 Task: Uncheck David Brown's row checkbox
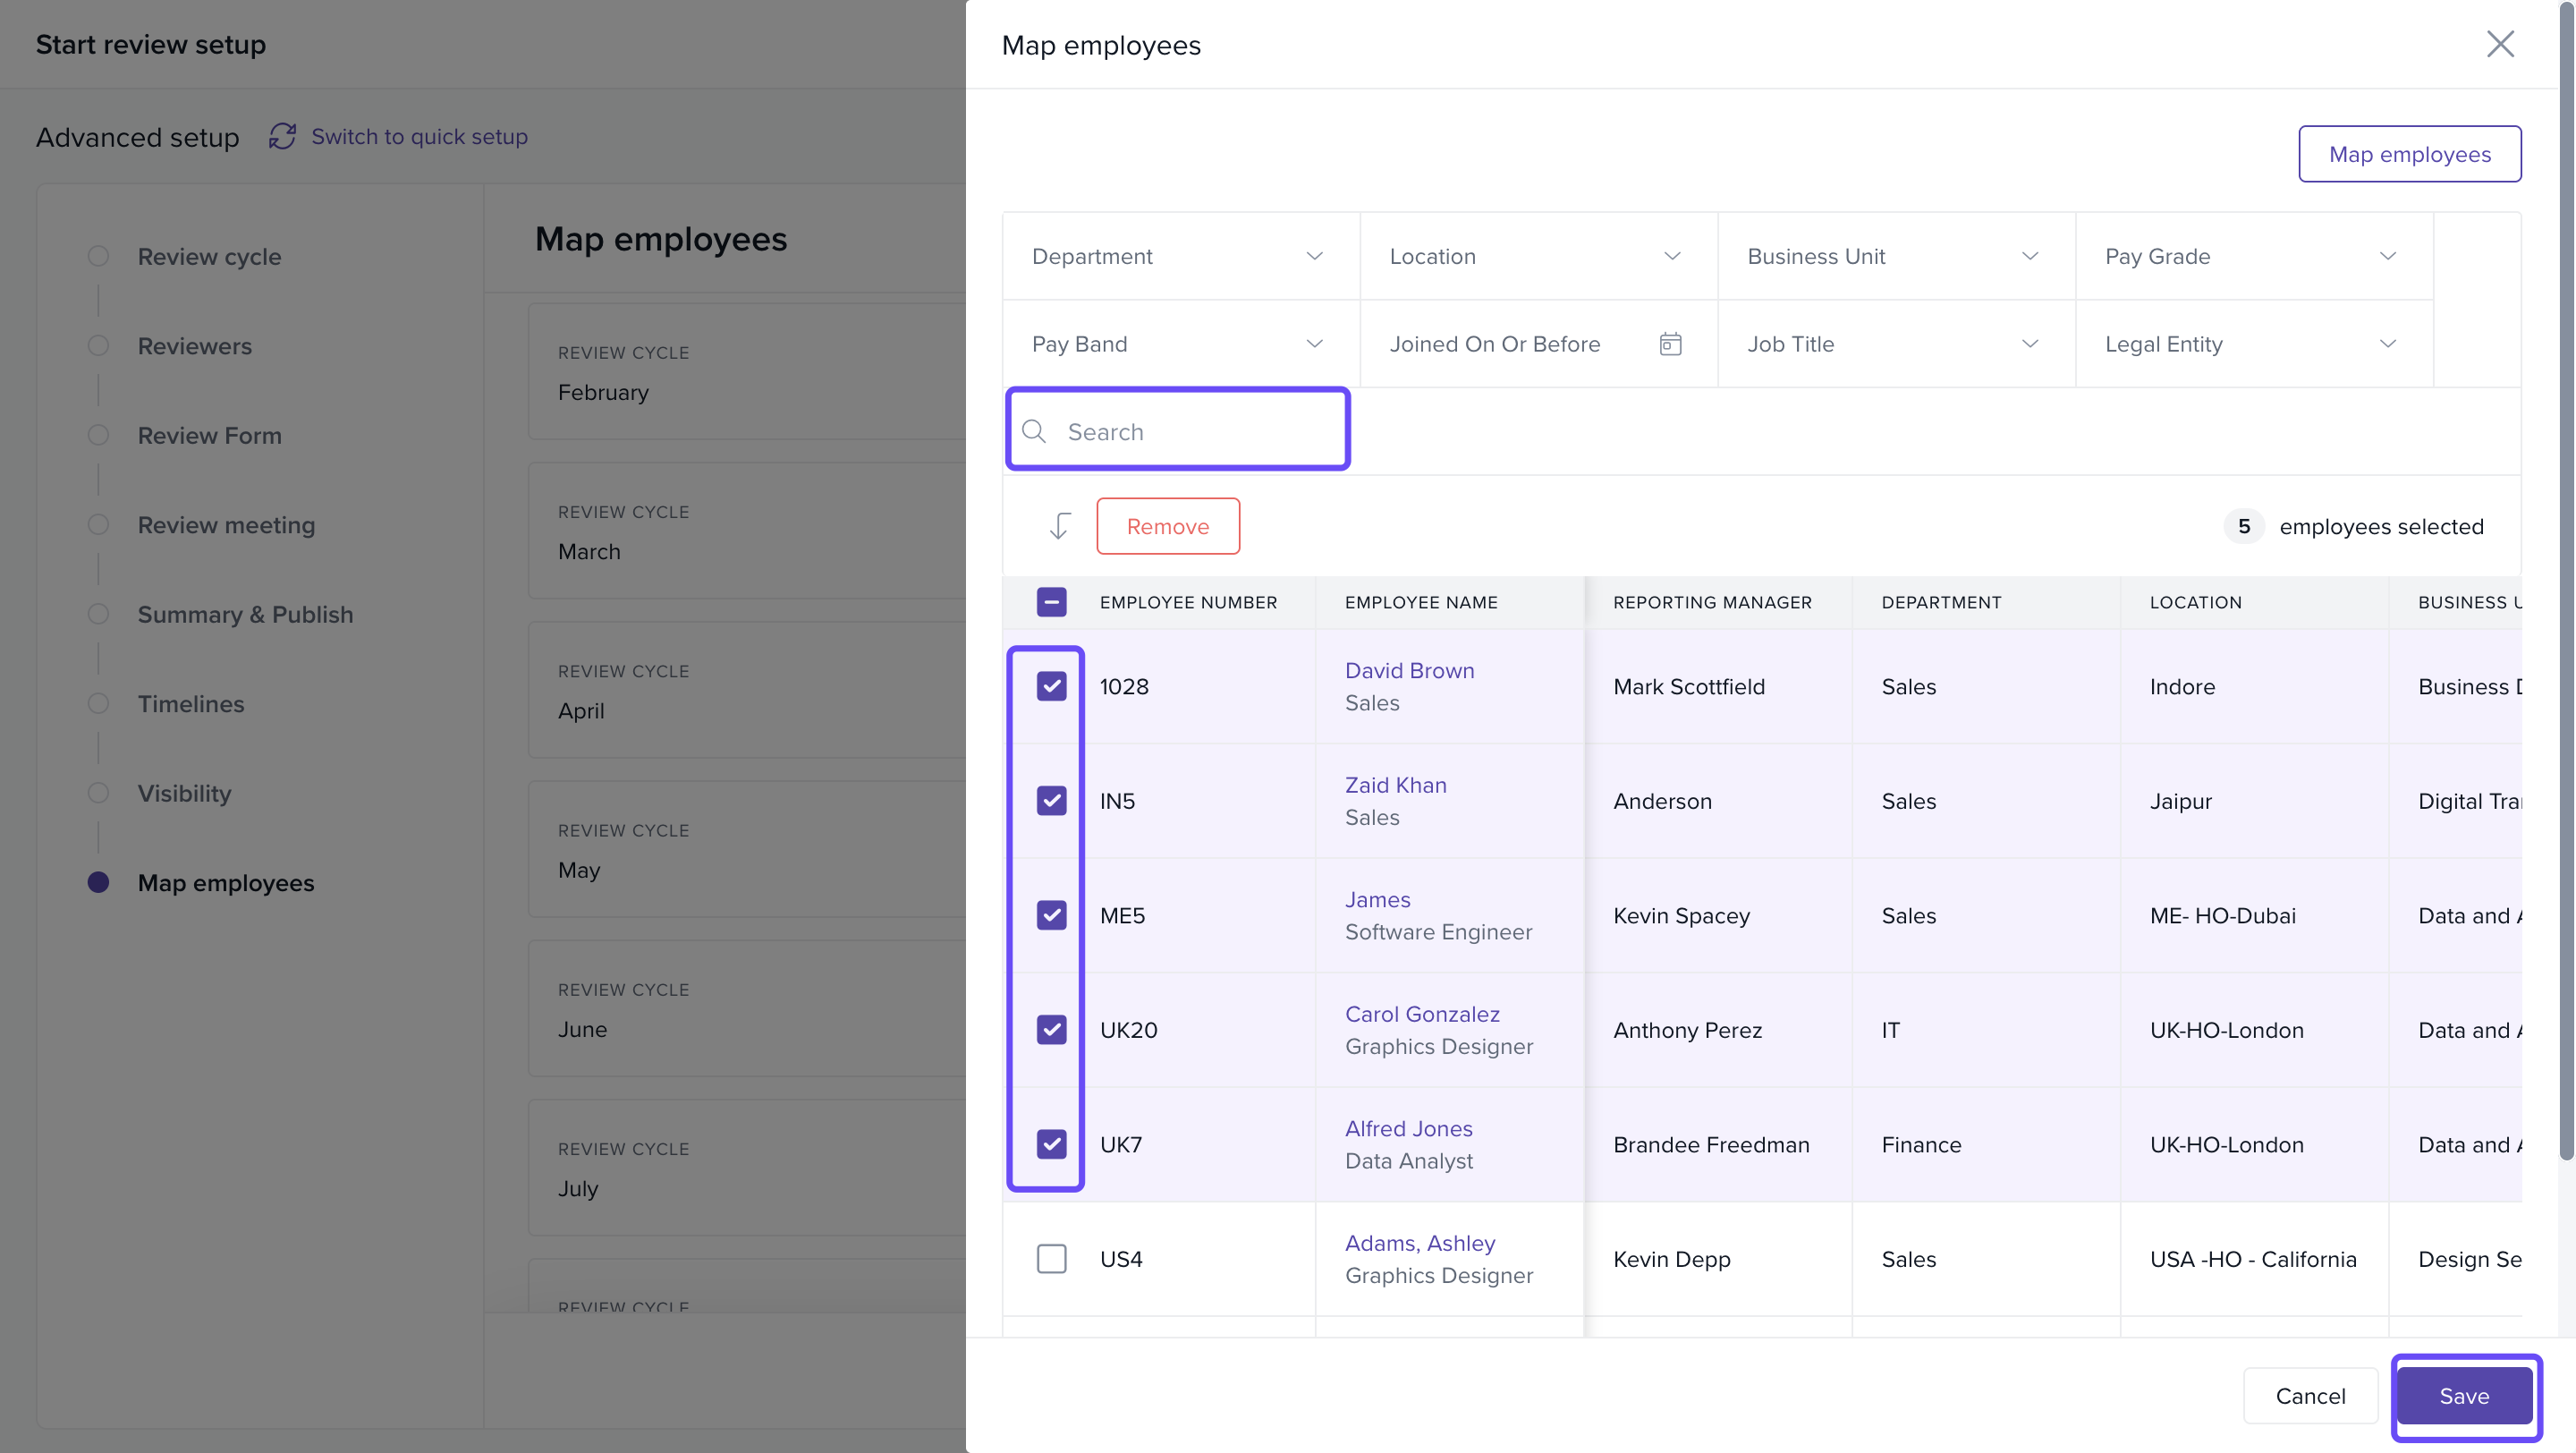point(1051,686)
